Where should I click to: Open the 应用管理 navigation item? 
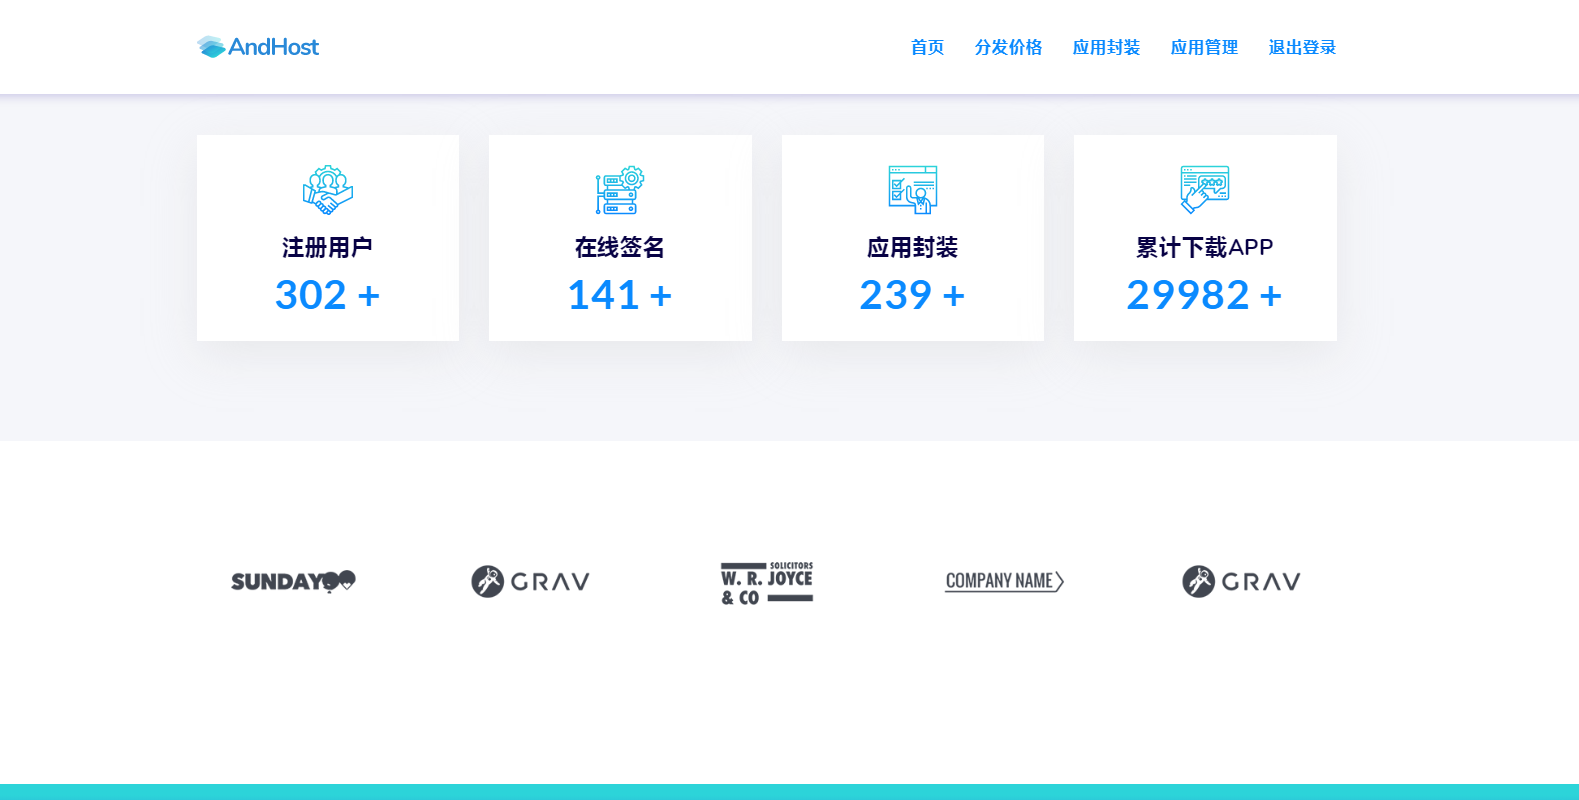point(1204,47)
